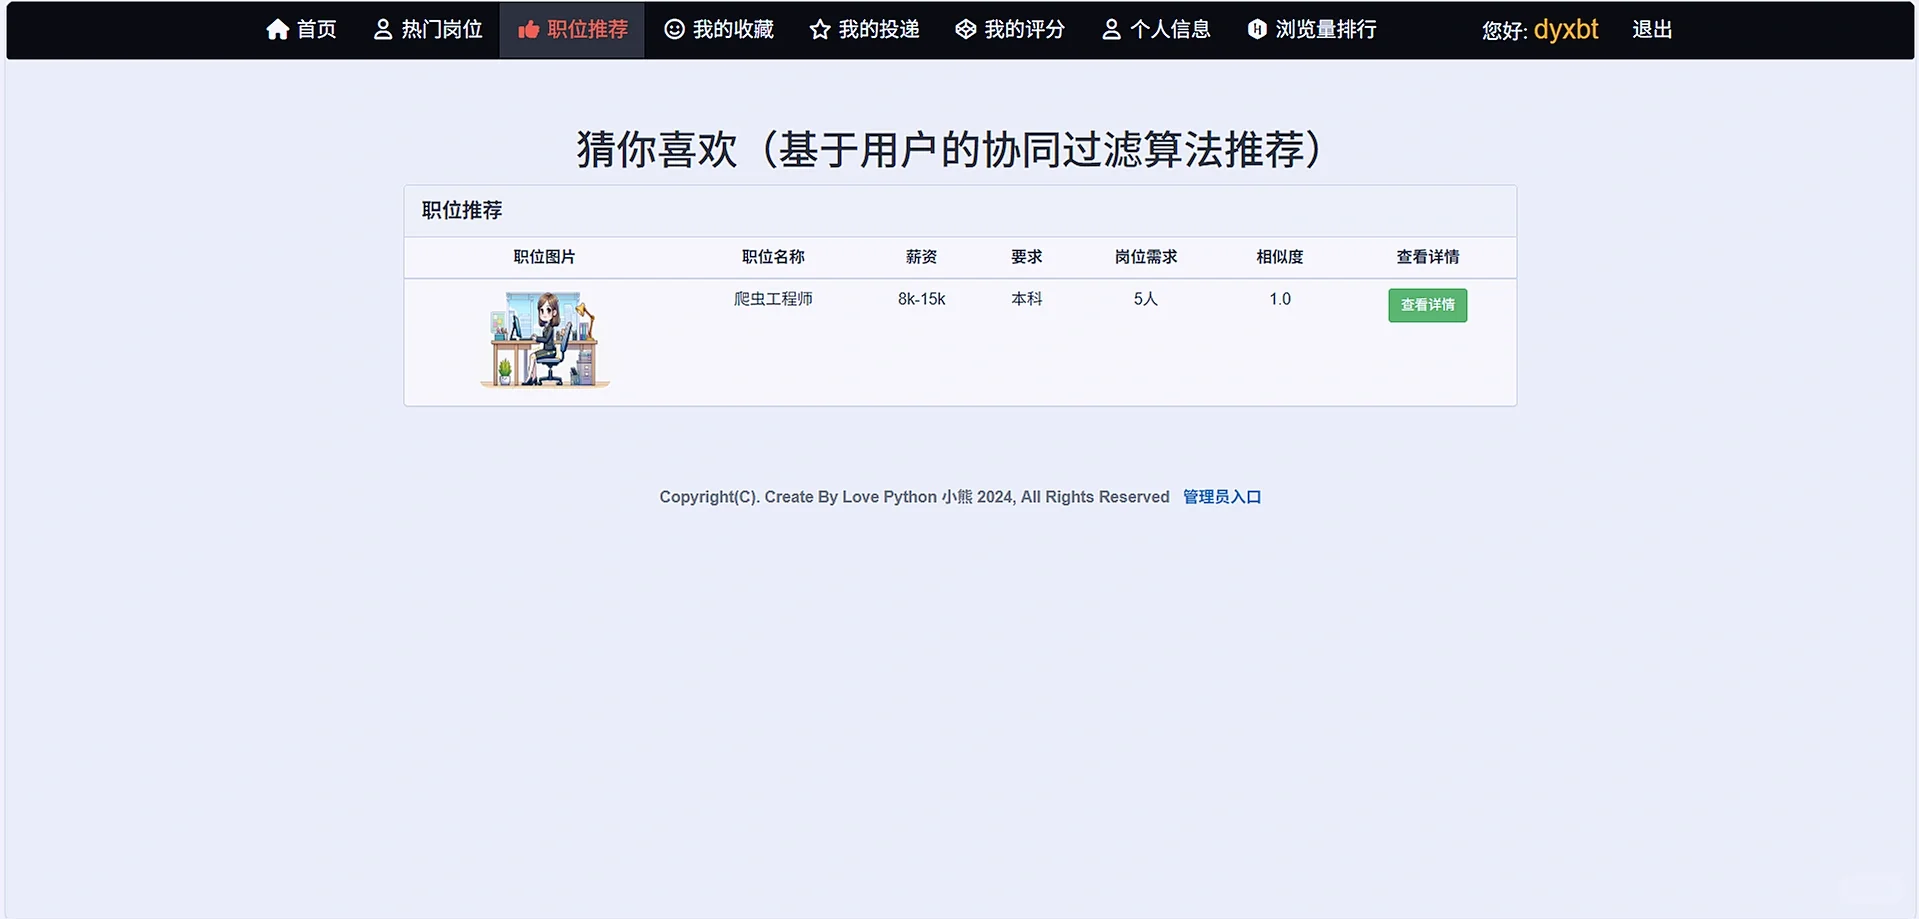Click the 相似度 column header
Screen dimensions: 1919x919
click(x=1280, y=257)
